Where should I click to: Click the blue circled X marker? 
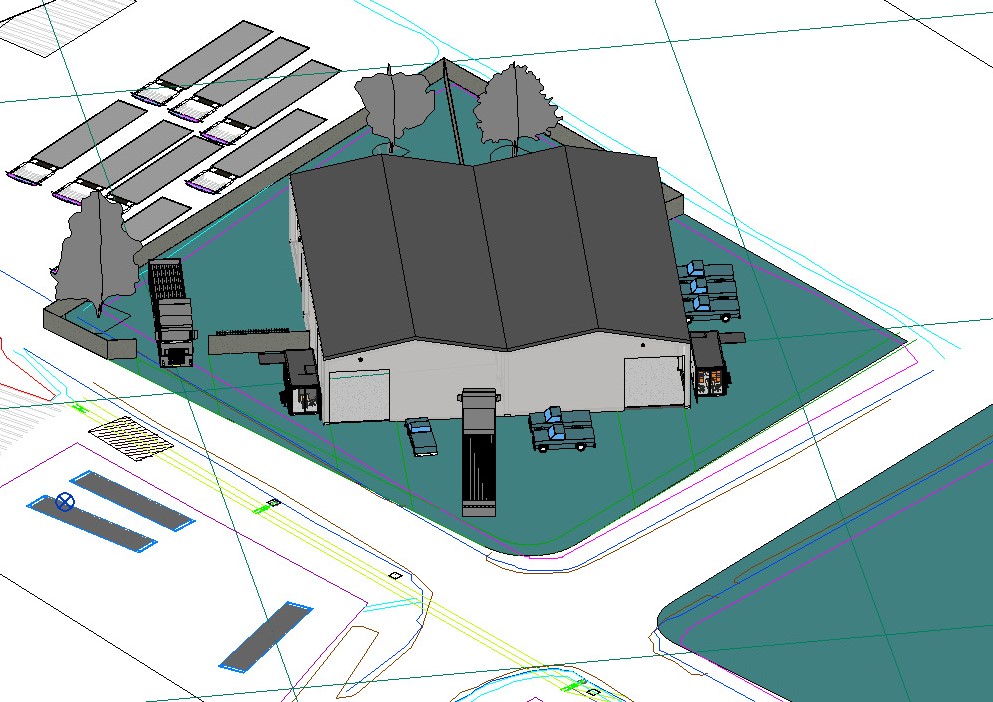pyautogui.click(x=65, y=502)
